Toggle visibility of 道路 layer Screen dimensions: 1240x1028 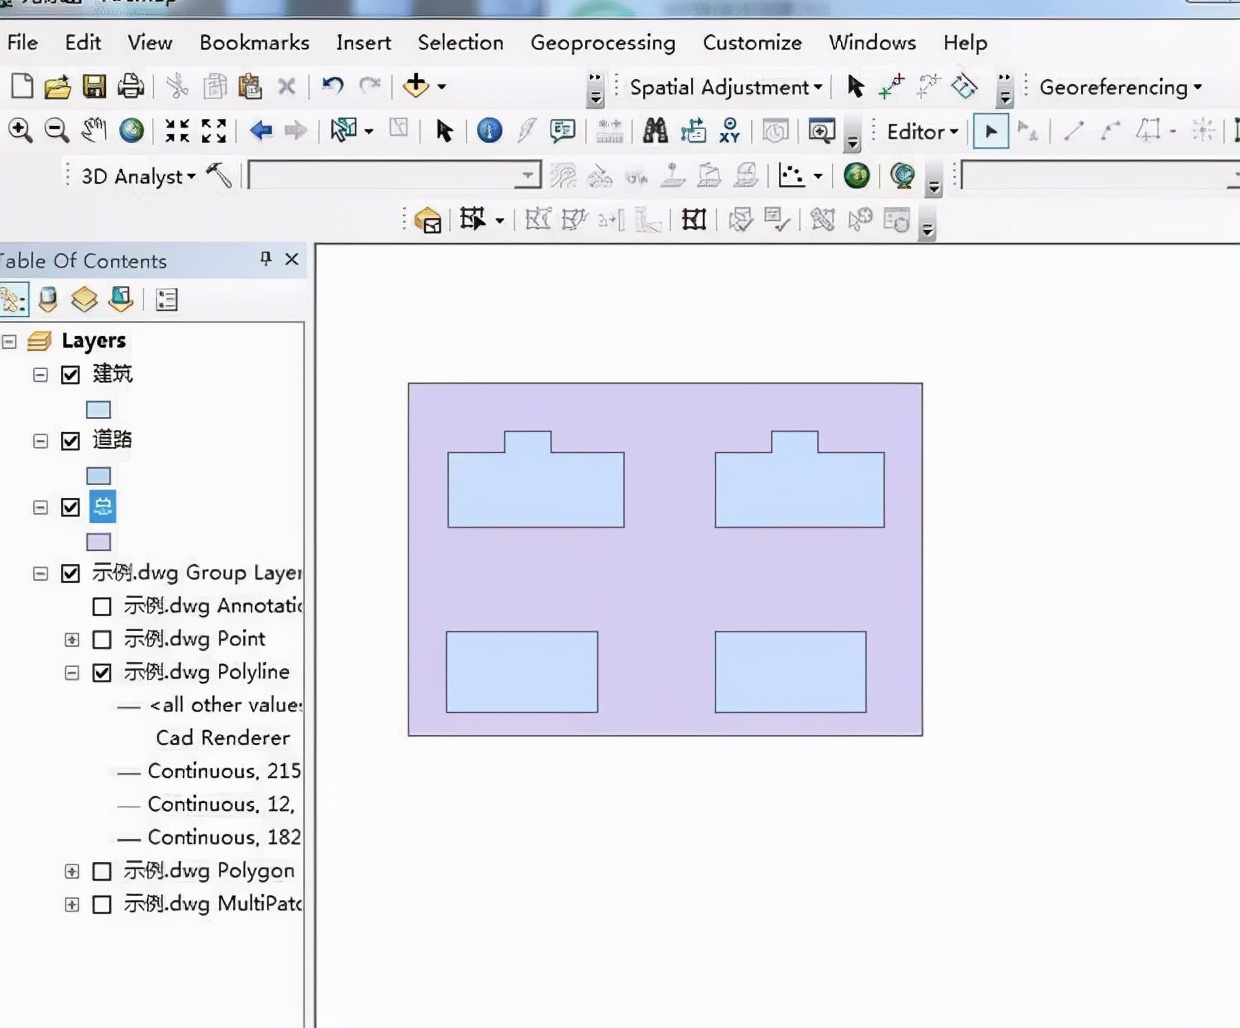(70, 441)
